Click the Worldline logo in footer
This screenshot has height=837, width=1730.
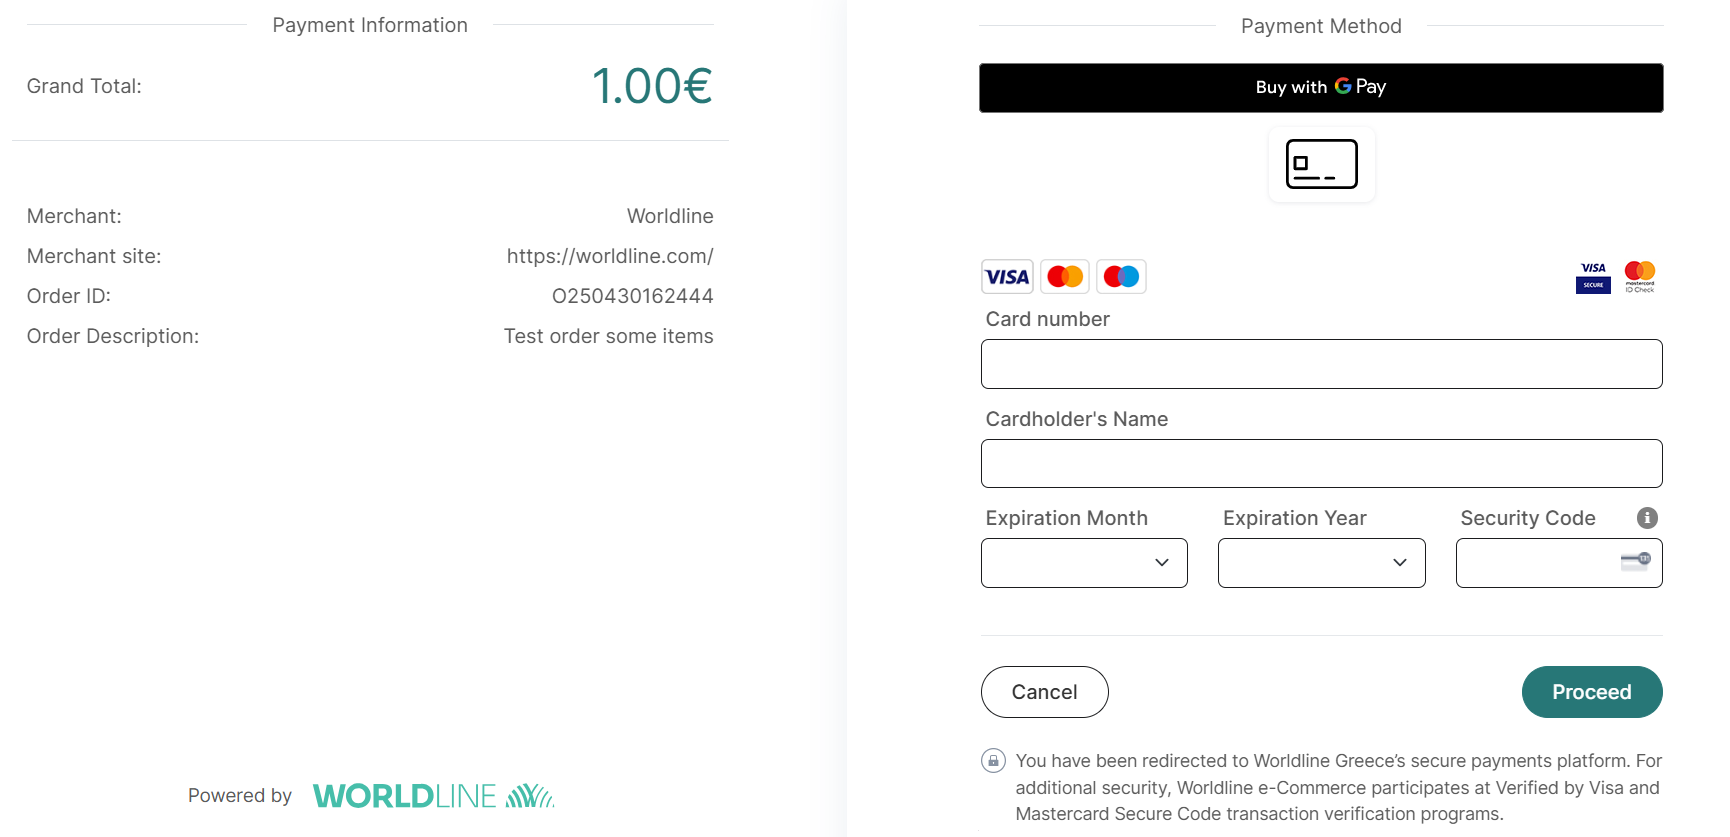[433, 796]
